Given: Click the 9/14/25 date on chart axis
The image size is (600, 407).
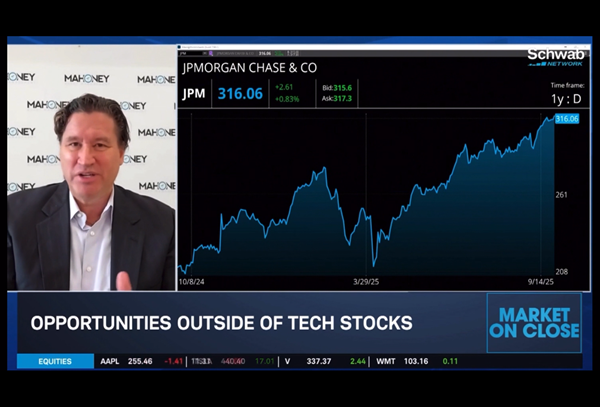Looking at the screenshot, I should click(540, 283).
